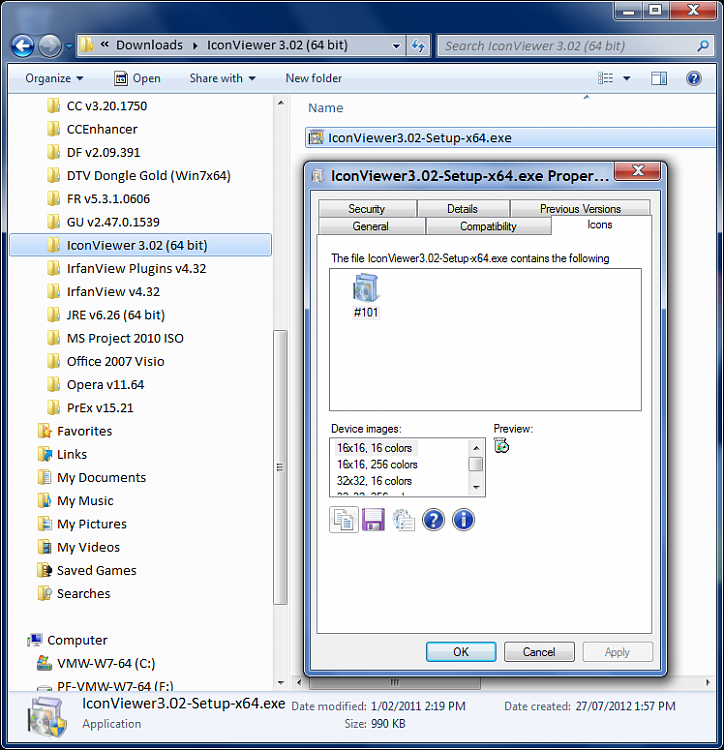Viewport: 724px width, 750px height.
Task: Click the search magnifier icon
Action: tap(702, 46)
